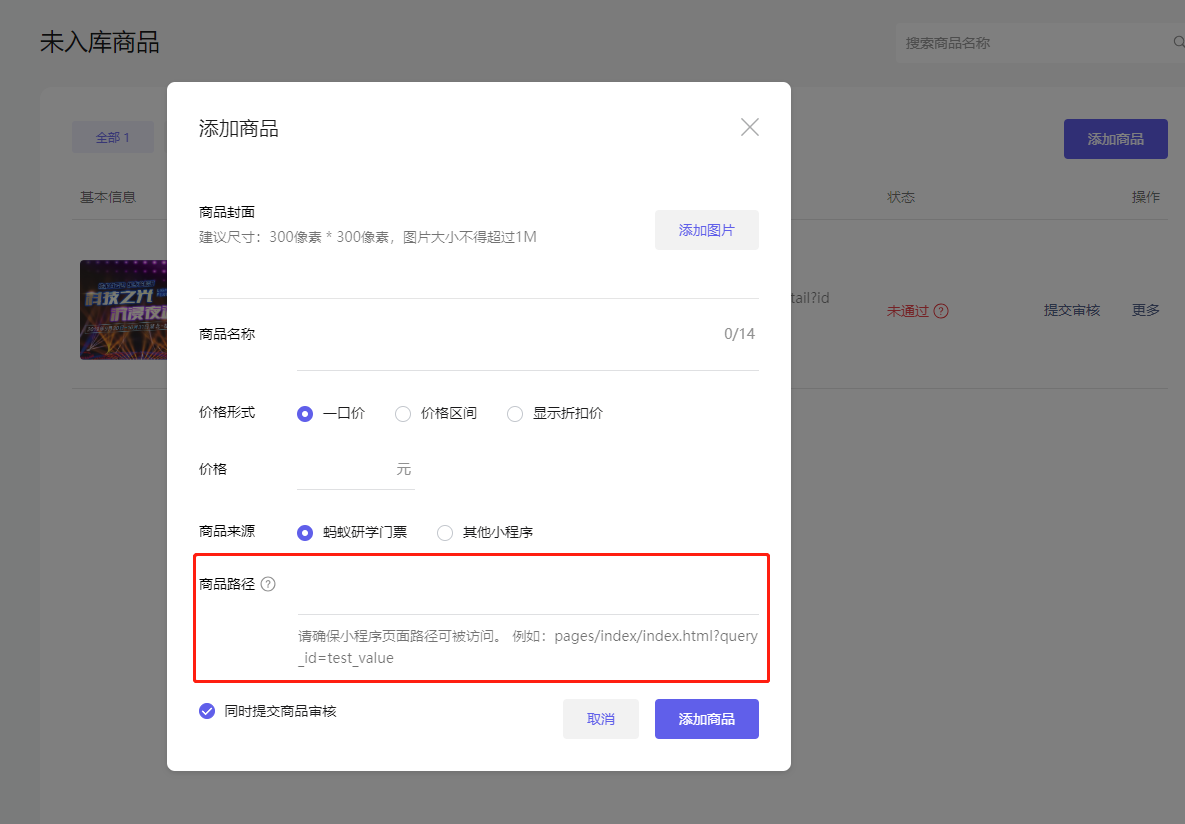Click the product thumbnail image
This screenshot has width=1185, height=824.
coord(123,310)
